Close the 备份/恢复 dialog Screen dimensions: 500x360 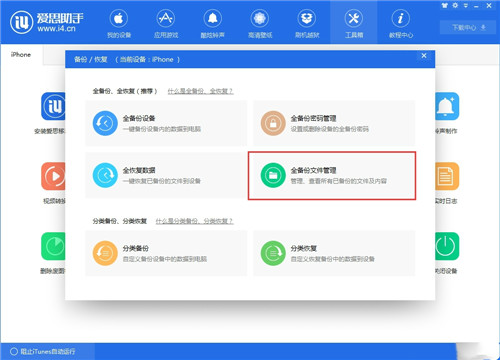pos(424,56)
